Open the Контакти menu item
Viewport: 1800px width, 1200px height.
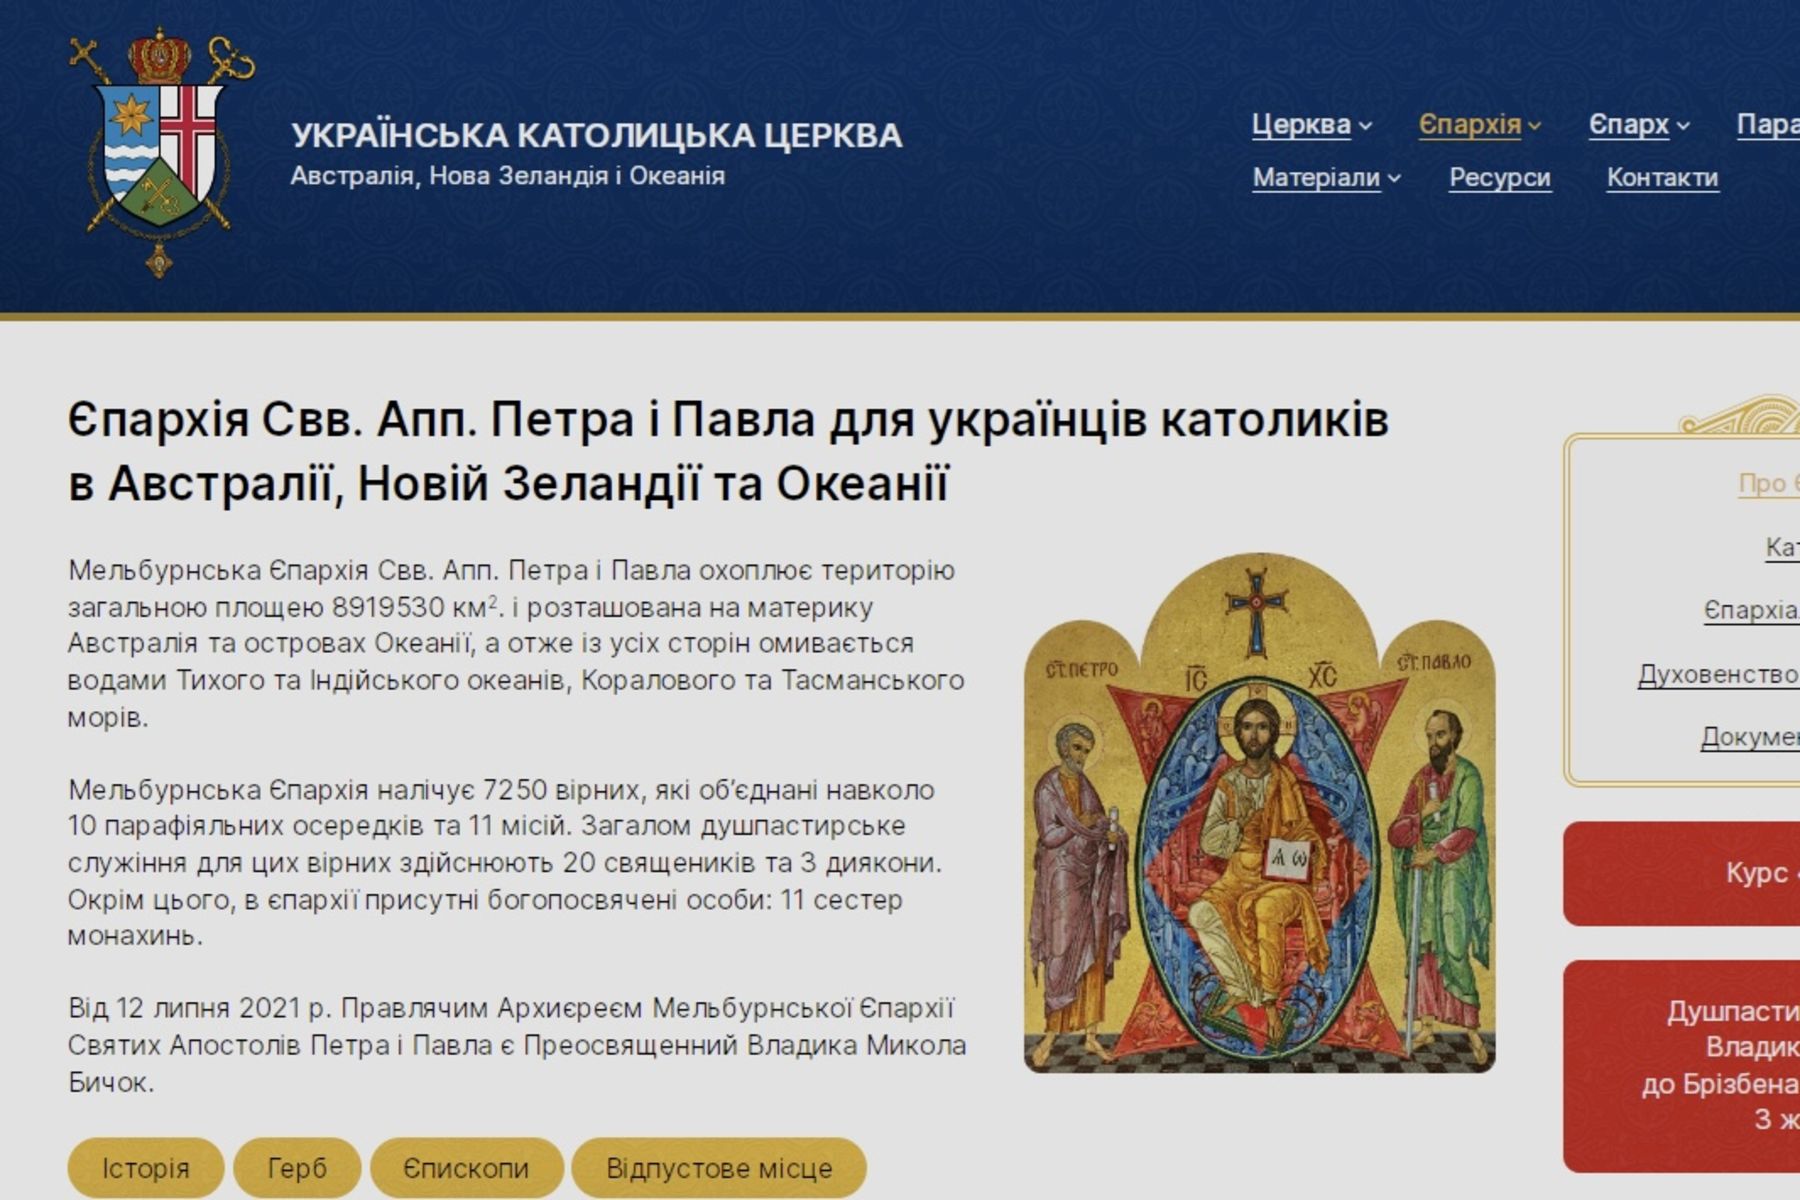pos(1662,178)
